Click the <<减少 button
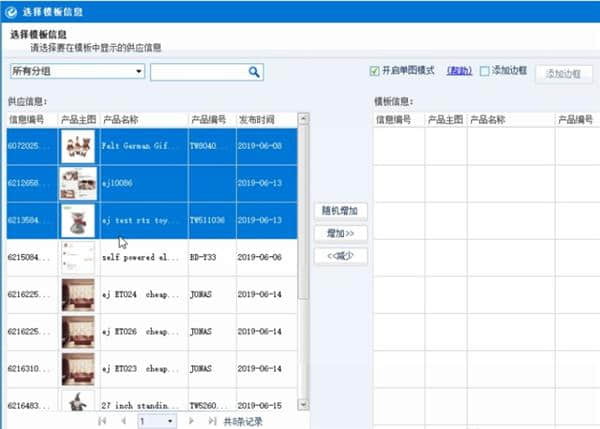The height and width of the screenshot is (429, 600). click(340, 256)
